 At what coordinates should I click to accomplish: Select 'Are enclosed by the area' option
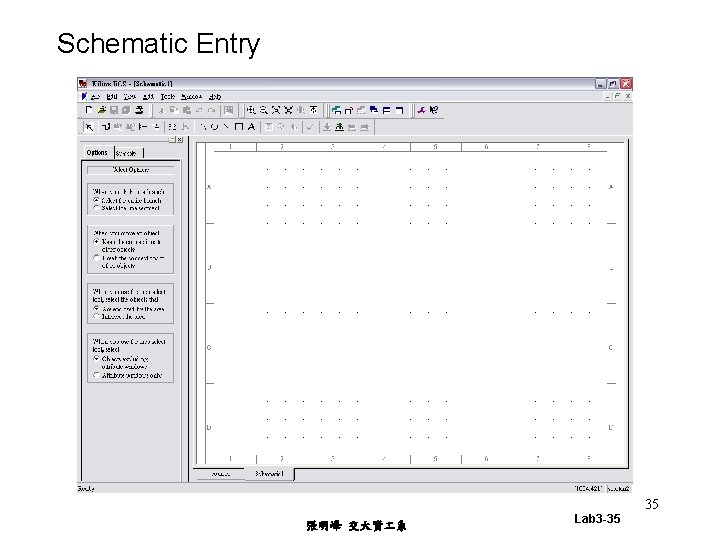pos(96,309)
